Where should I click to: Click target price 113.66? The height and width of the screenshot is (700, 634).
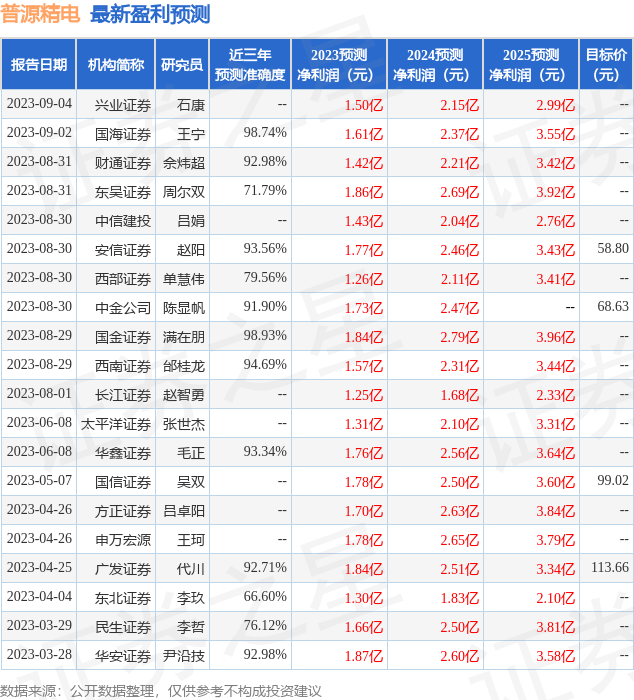pos(610,567)
